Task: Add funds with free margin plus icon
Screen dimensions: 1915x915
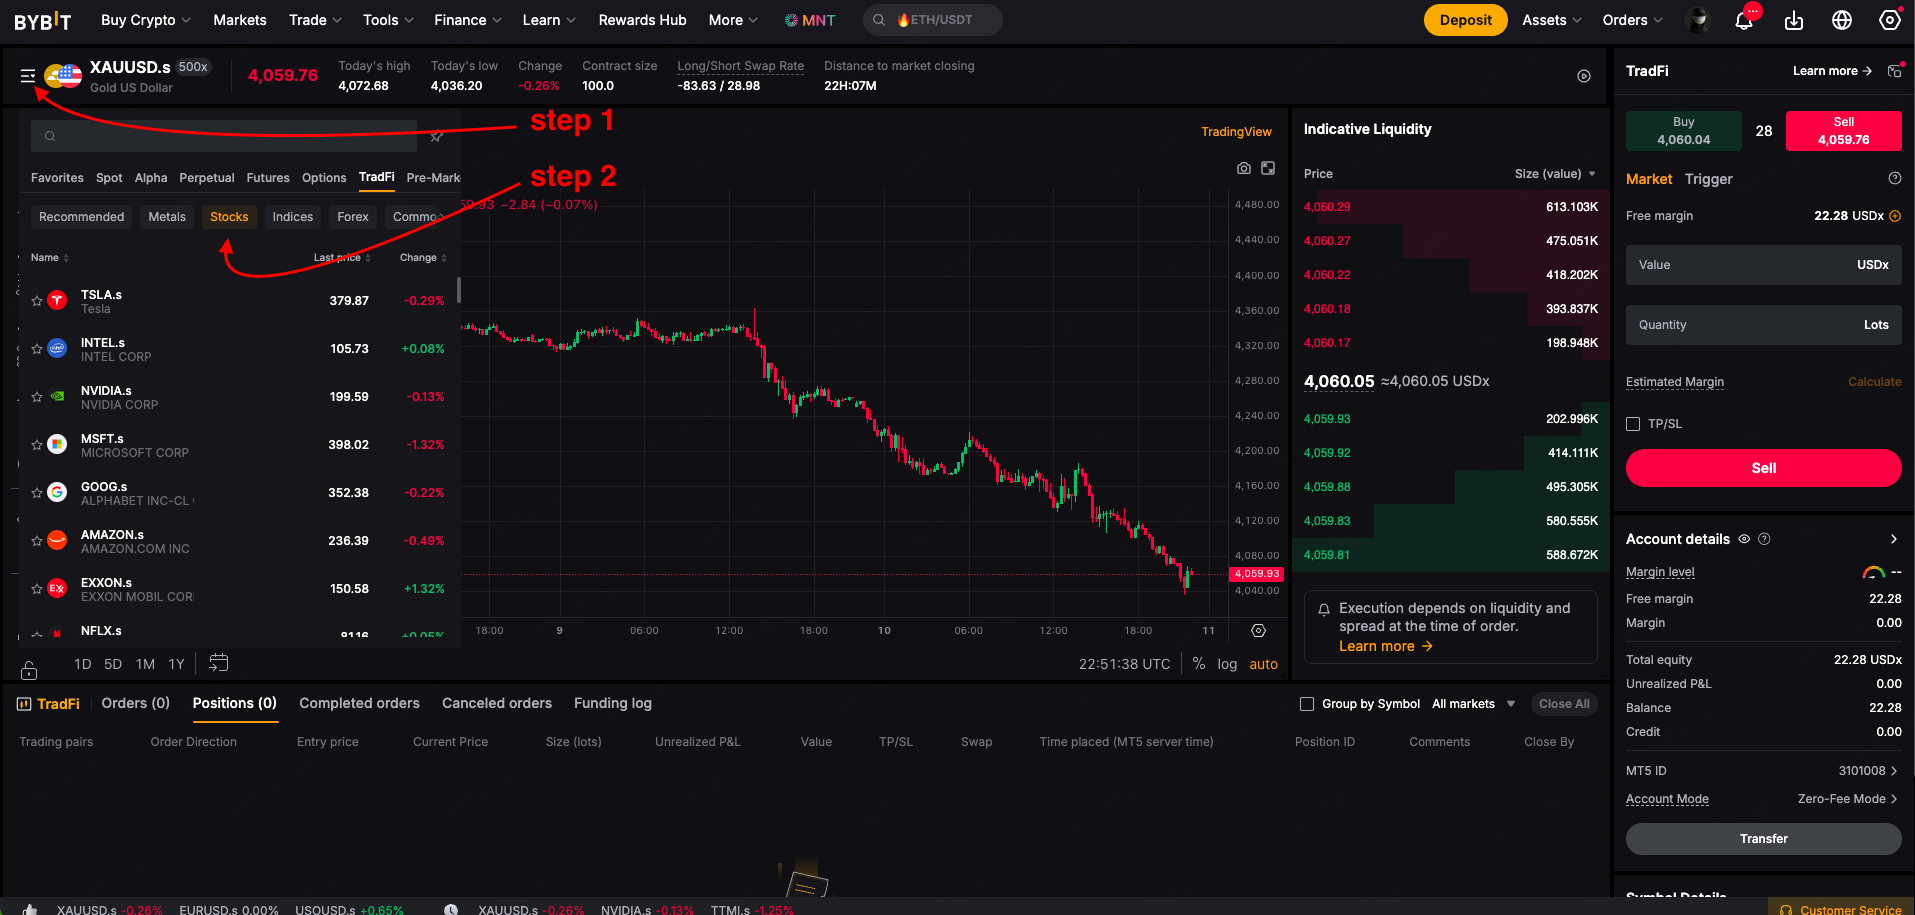Action: coord(1895,216)
